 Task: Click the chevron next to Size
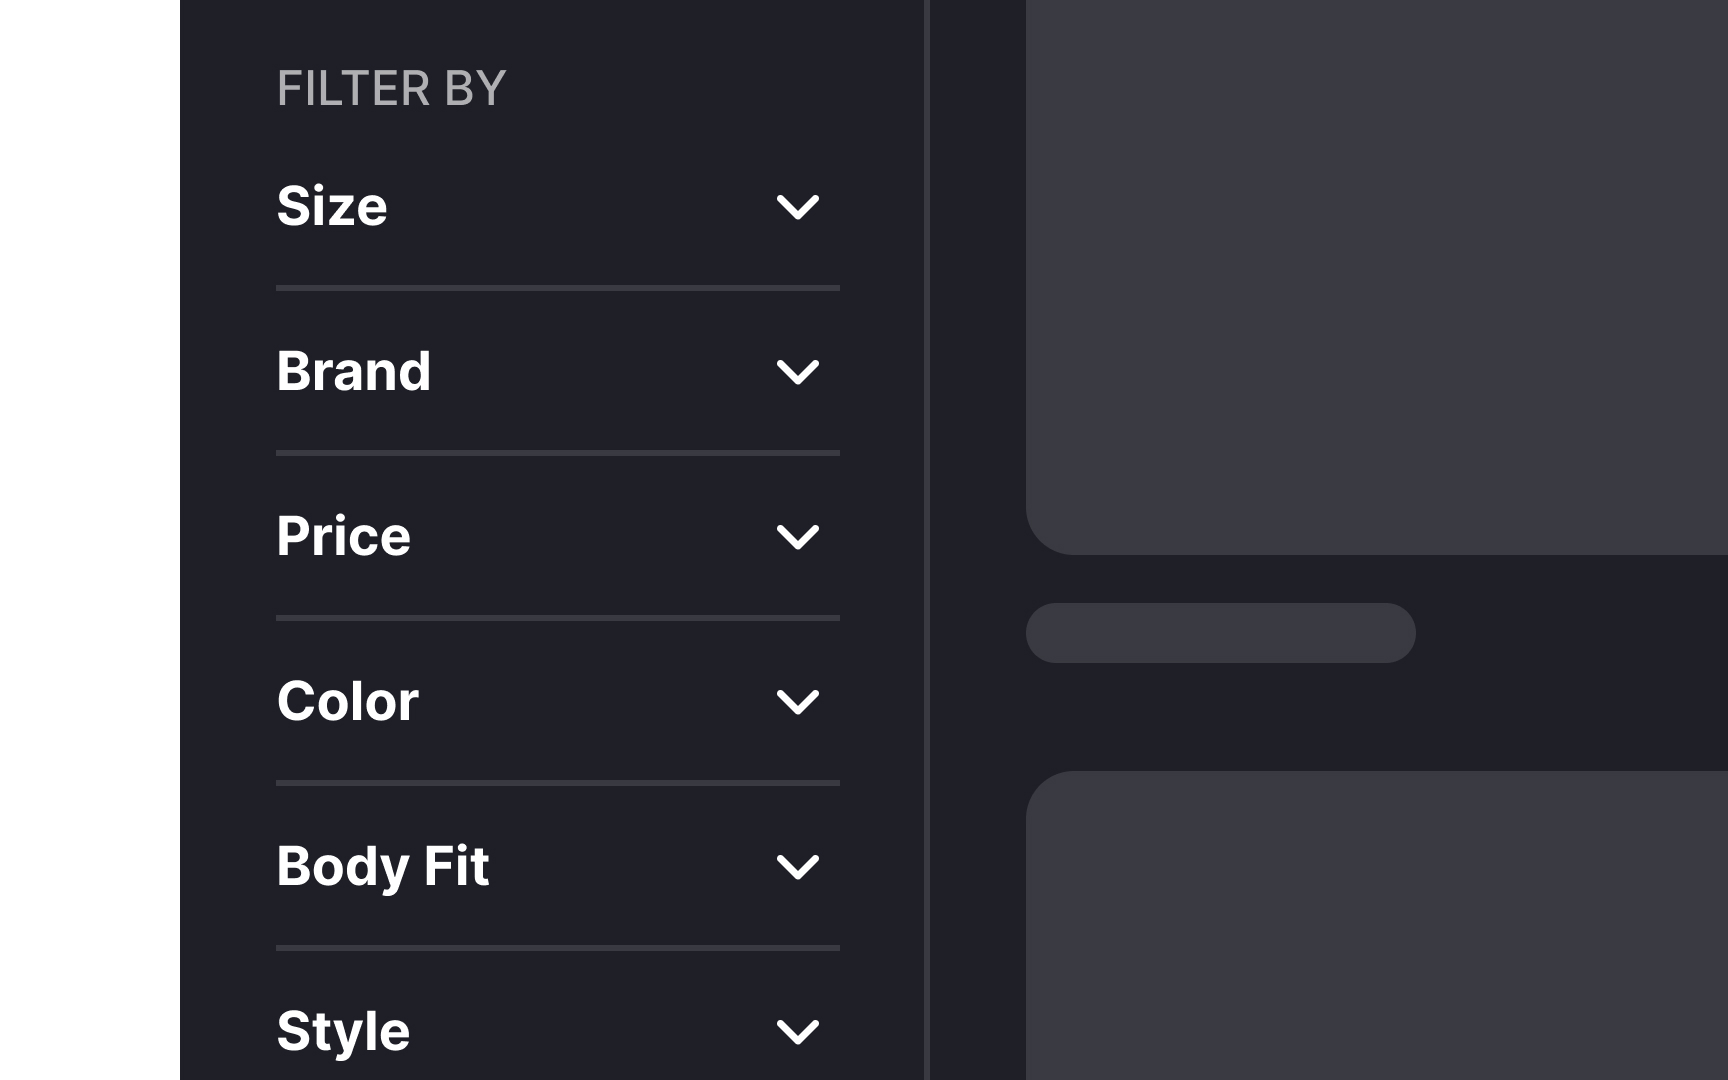click(x=799, y=206)
